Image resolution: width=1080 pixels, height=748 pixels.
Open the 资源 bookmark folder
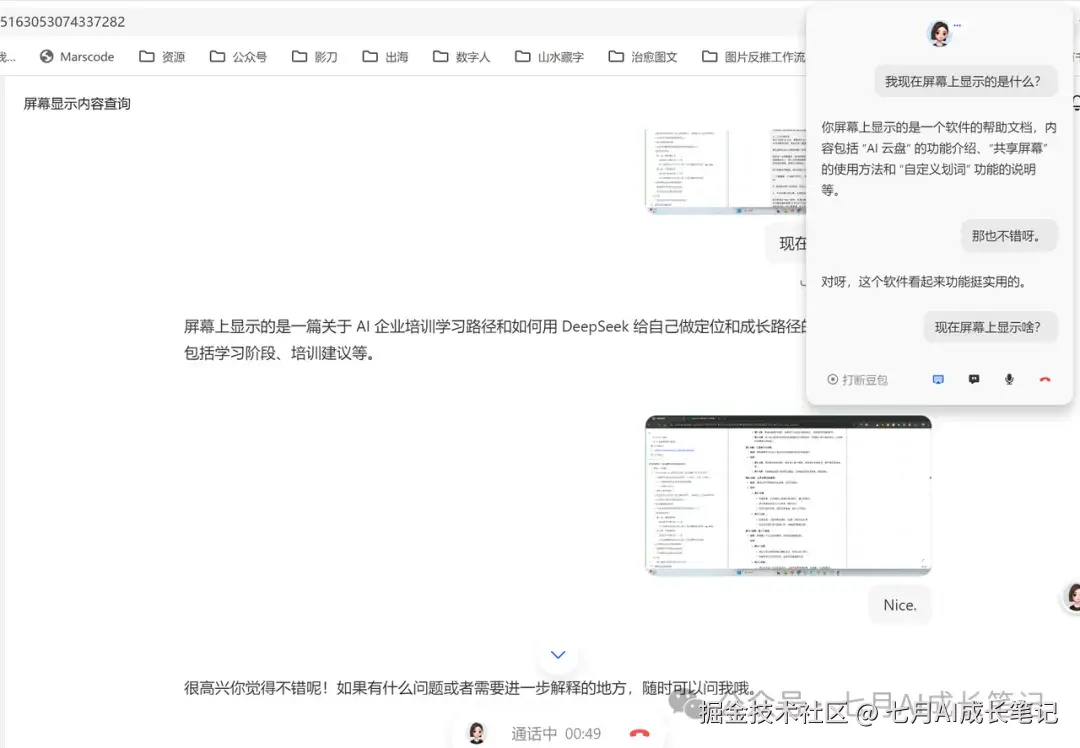coord(164,57)
